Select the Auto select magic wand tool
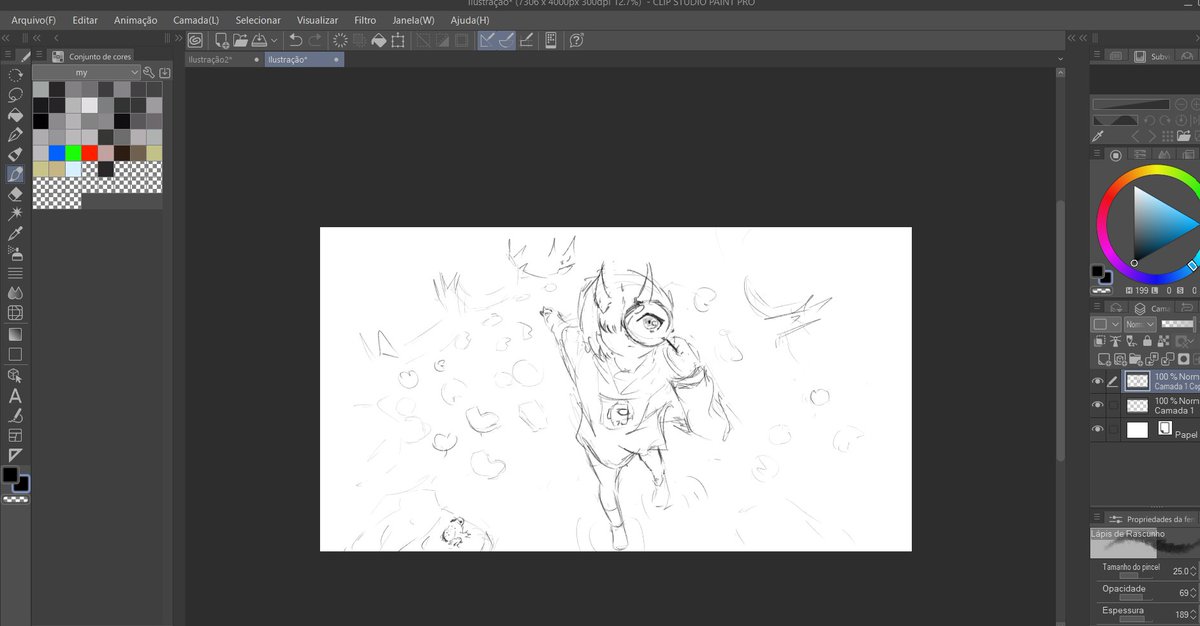1200x626 pixels. coord(15,213)
